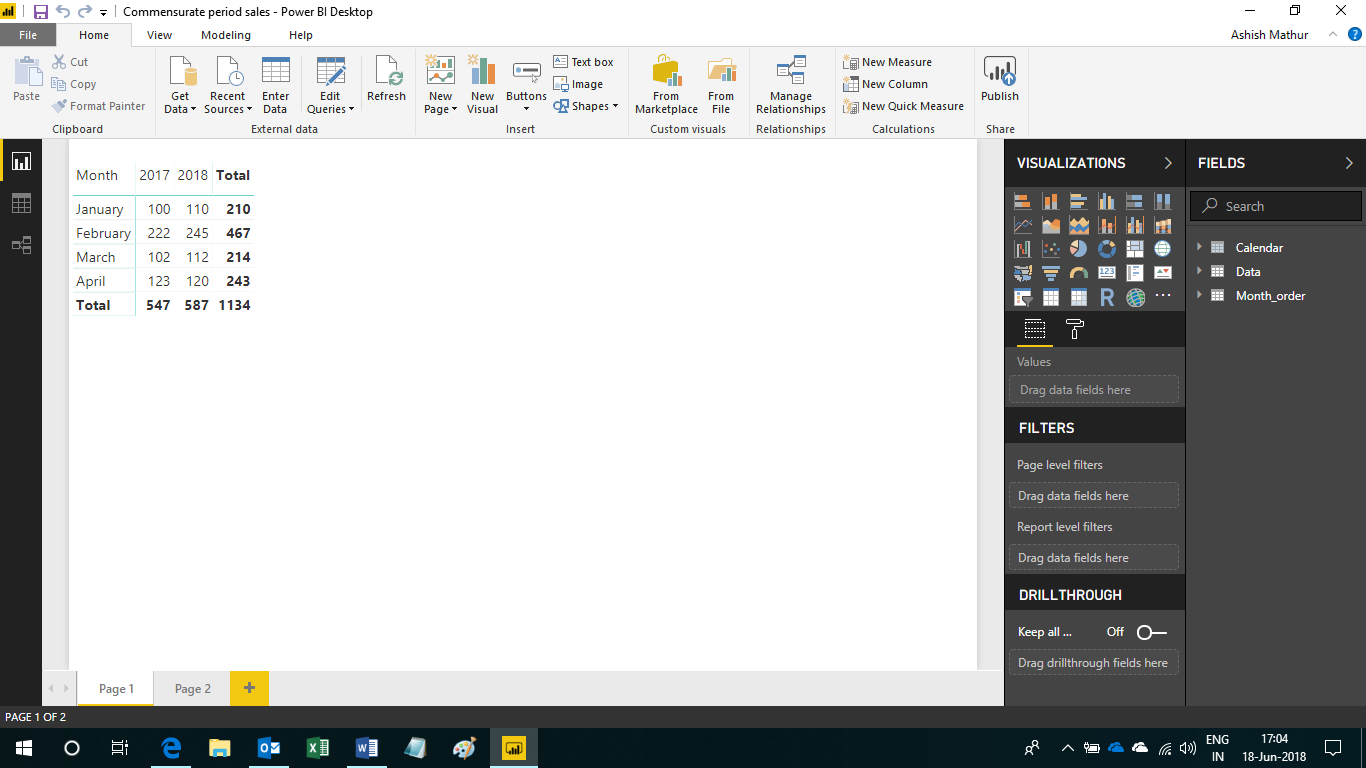Pick the Gauge visualization

pyautogui.click(x=1079, y=273)
